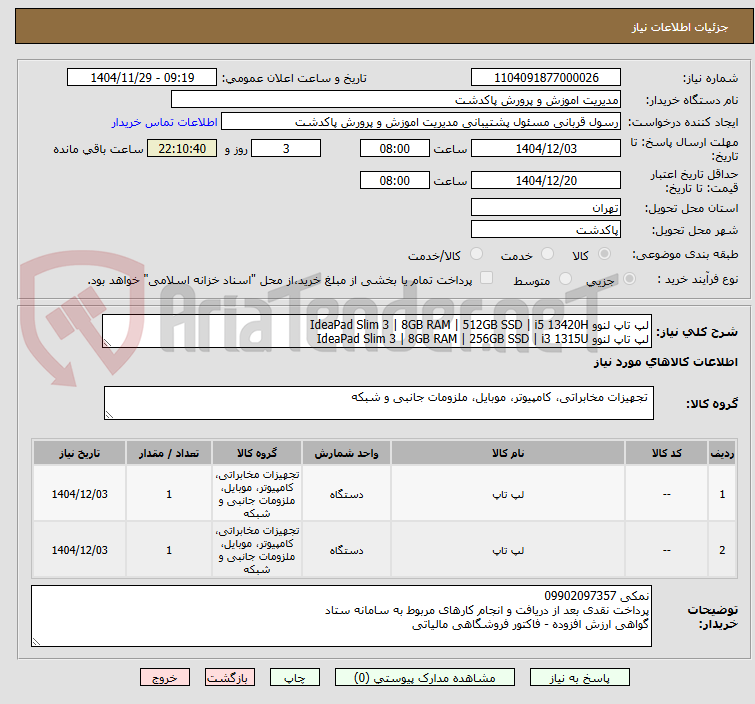Click the اطلاعات کالاهای مورد نیاز section title

pyautogui.click(x=665, y=362)
